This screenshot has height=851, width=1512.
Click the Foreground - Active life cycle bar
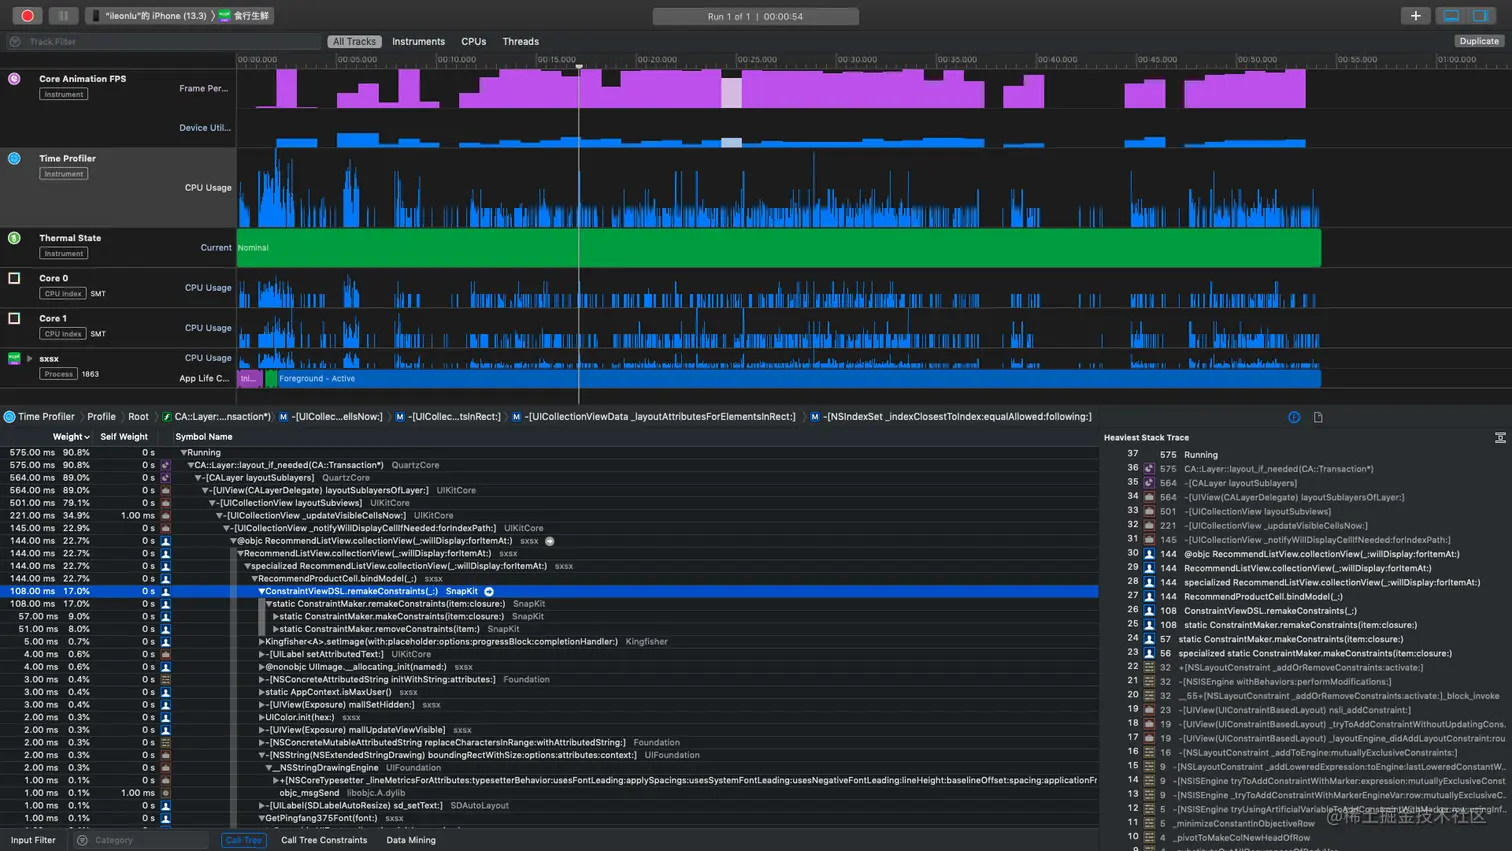pyautogui.click(x=798, y=378)
